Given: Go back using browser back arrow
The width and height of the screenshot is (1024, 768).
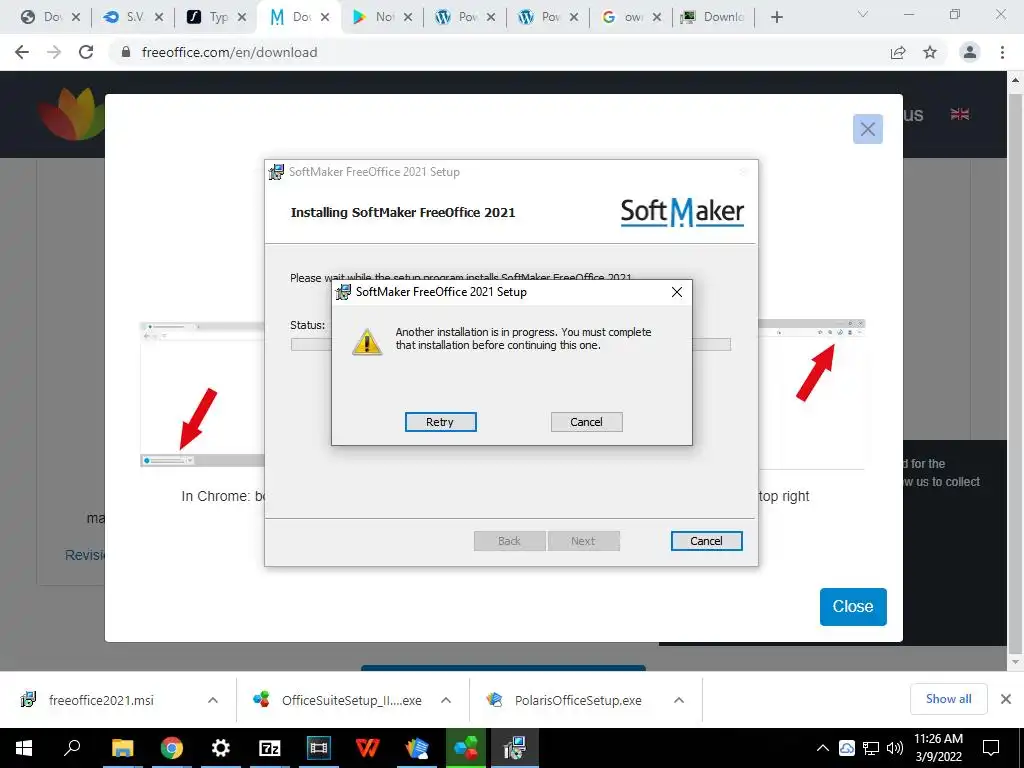Looking at the screenshot, I should (x=22, y=52).
